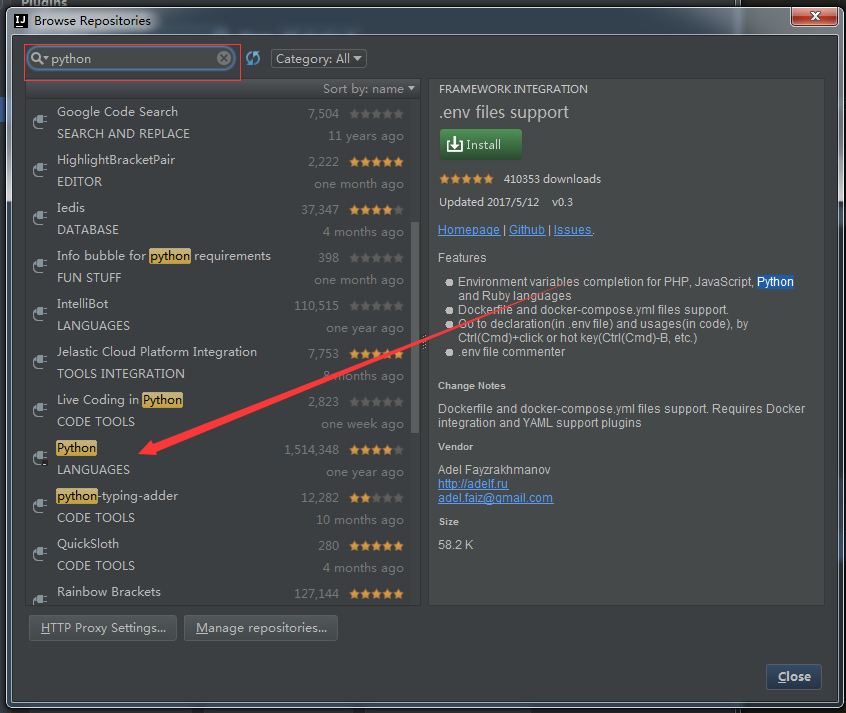Select Iedis plugin name

coord(71,208)
